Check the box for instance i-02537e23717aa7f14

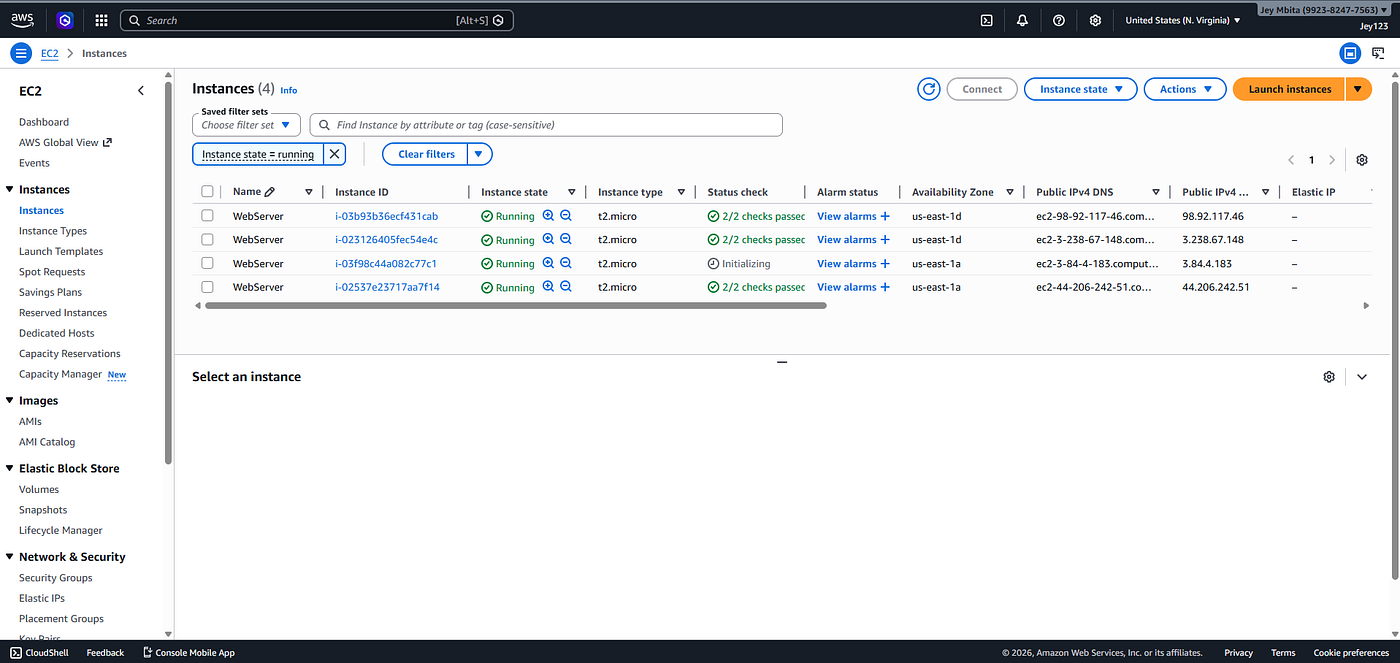pos(207,287)
